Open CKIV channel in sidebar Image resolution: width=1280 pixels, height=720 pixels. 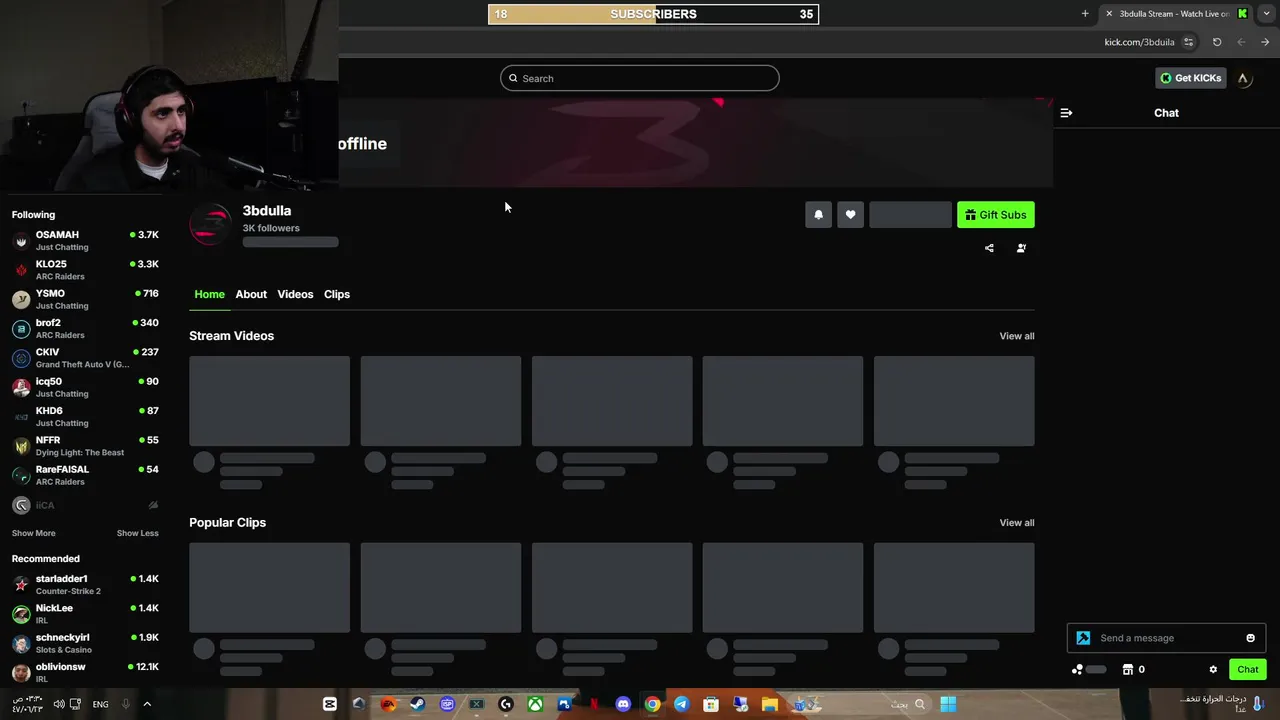pyautogui.click(x=85, y=358)
